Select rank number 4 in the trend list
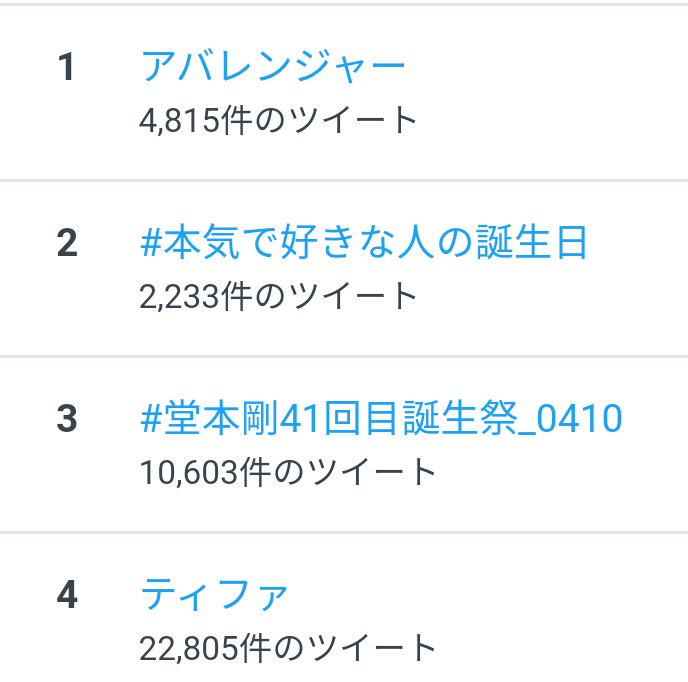Image resolution: width=688 pixels, height=682 pixels. pyautogui.click(x=67, y=595)
